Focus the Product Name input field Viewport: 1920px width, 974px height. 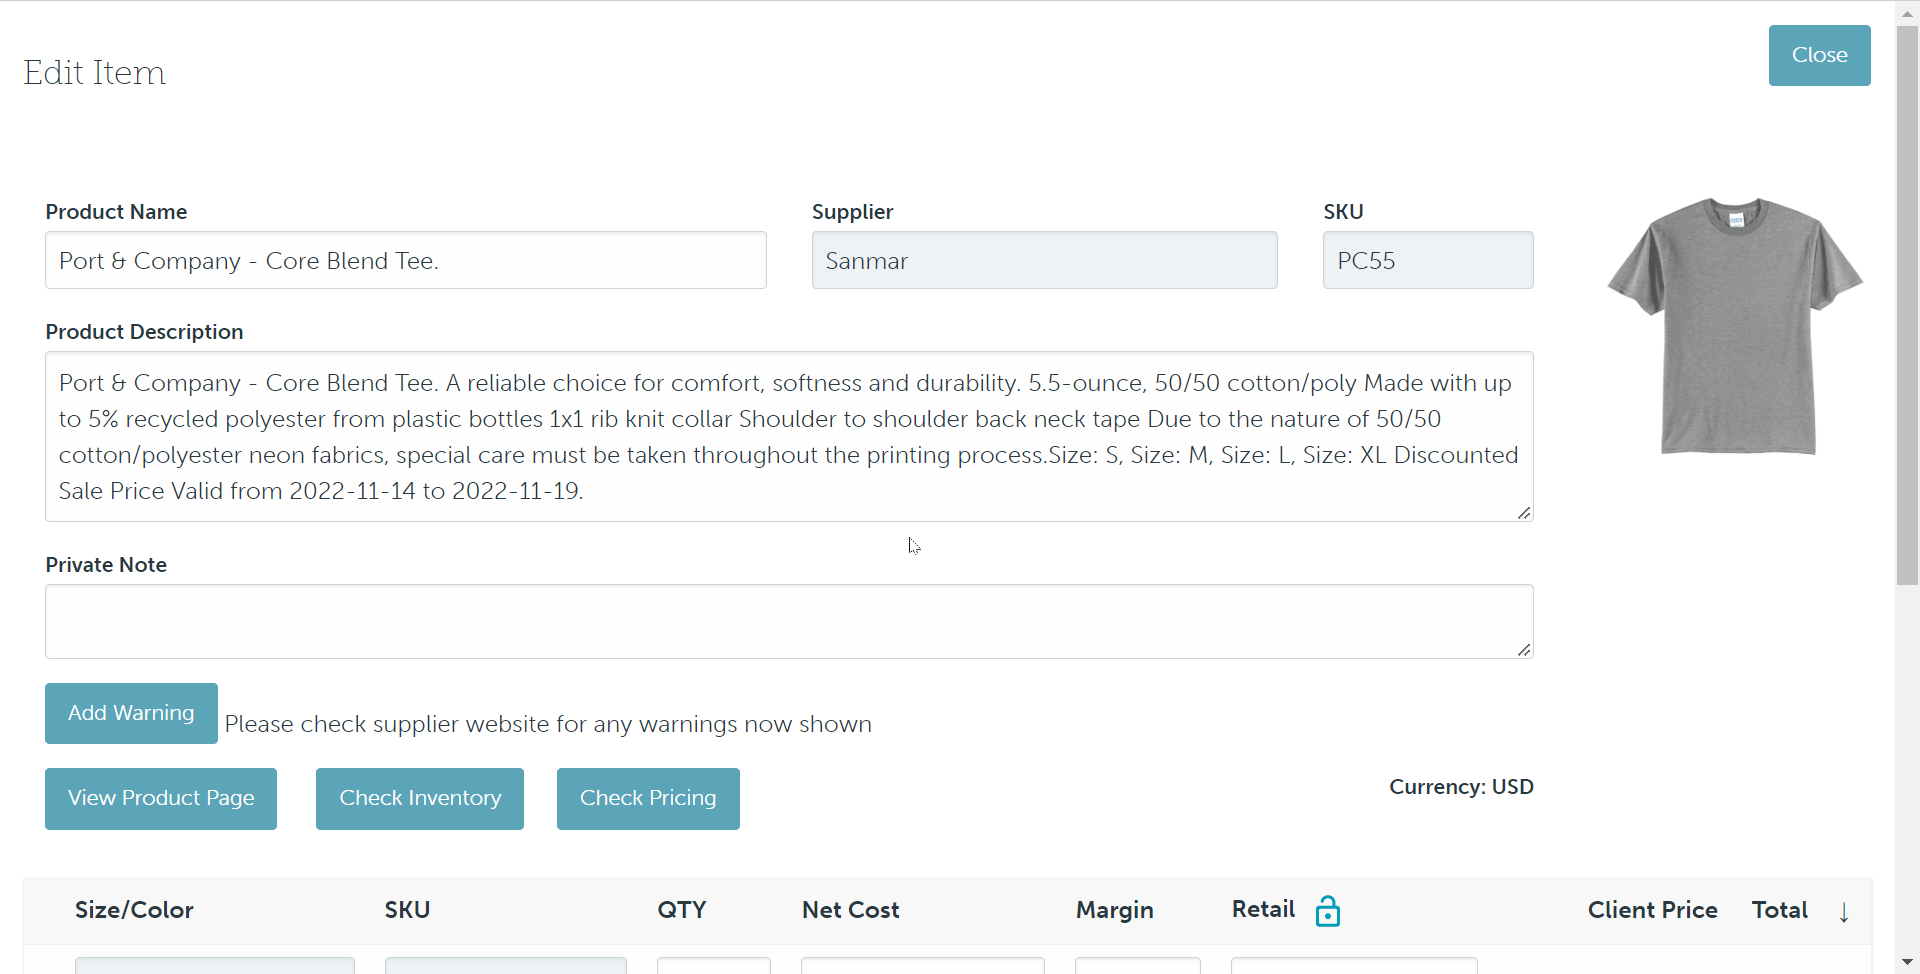pyautogui.click(x=405, y=261)
